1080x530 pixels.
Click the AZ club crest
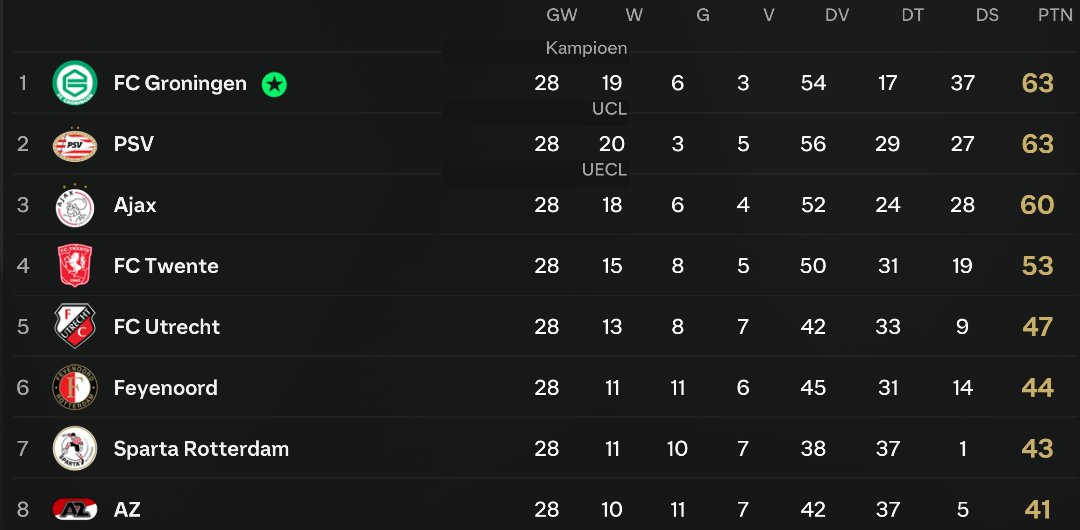click(74, 509)
